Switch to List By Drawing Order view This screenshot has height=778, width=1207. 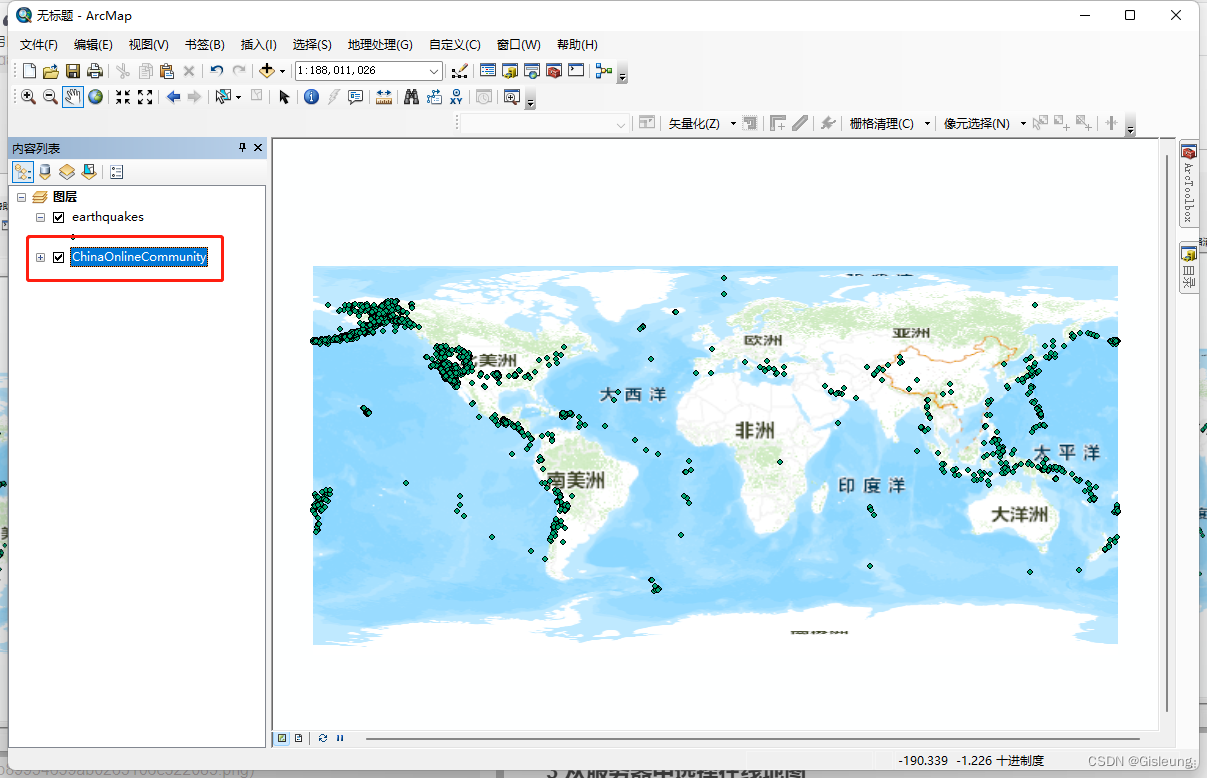(x=23, y=172)
